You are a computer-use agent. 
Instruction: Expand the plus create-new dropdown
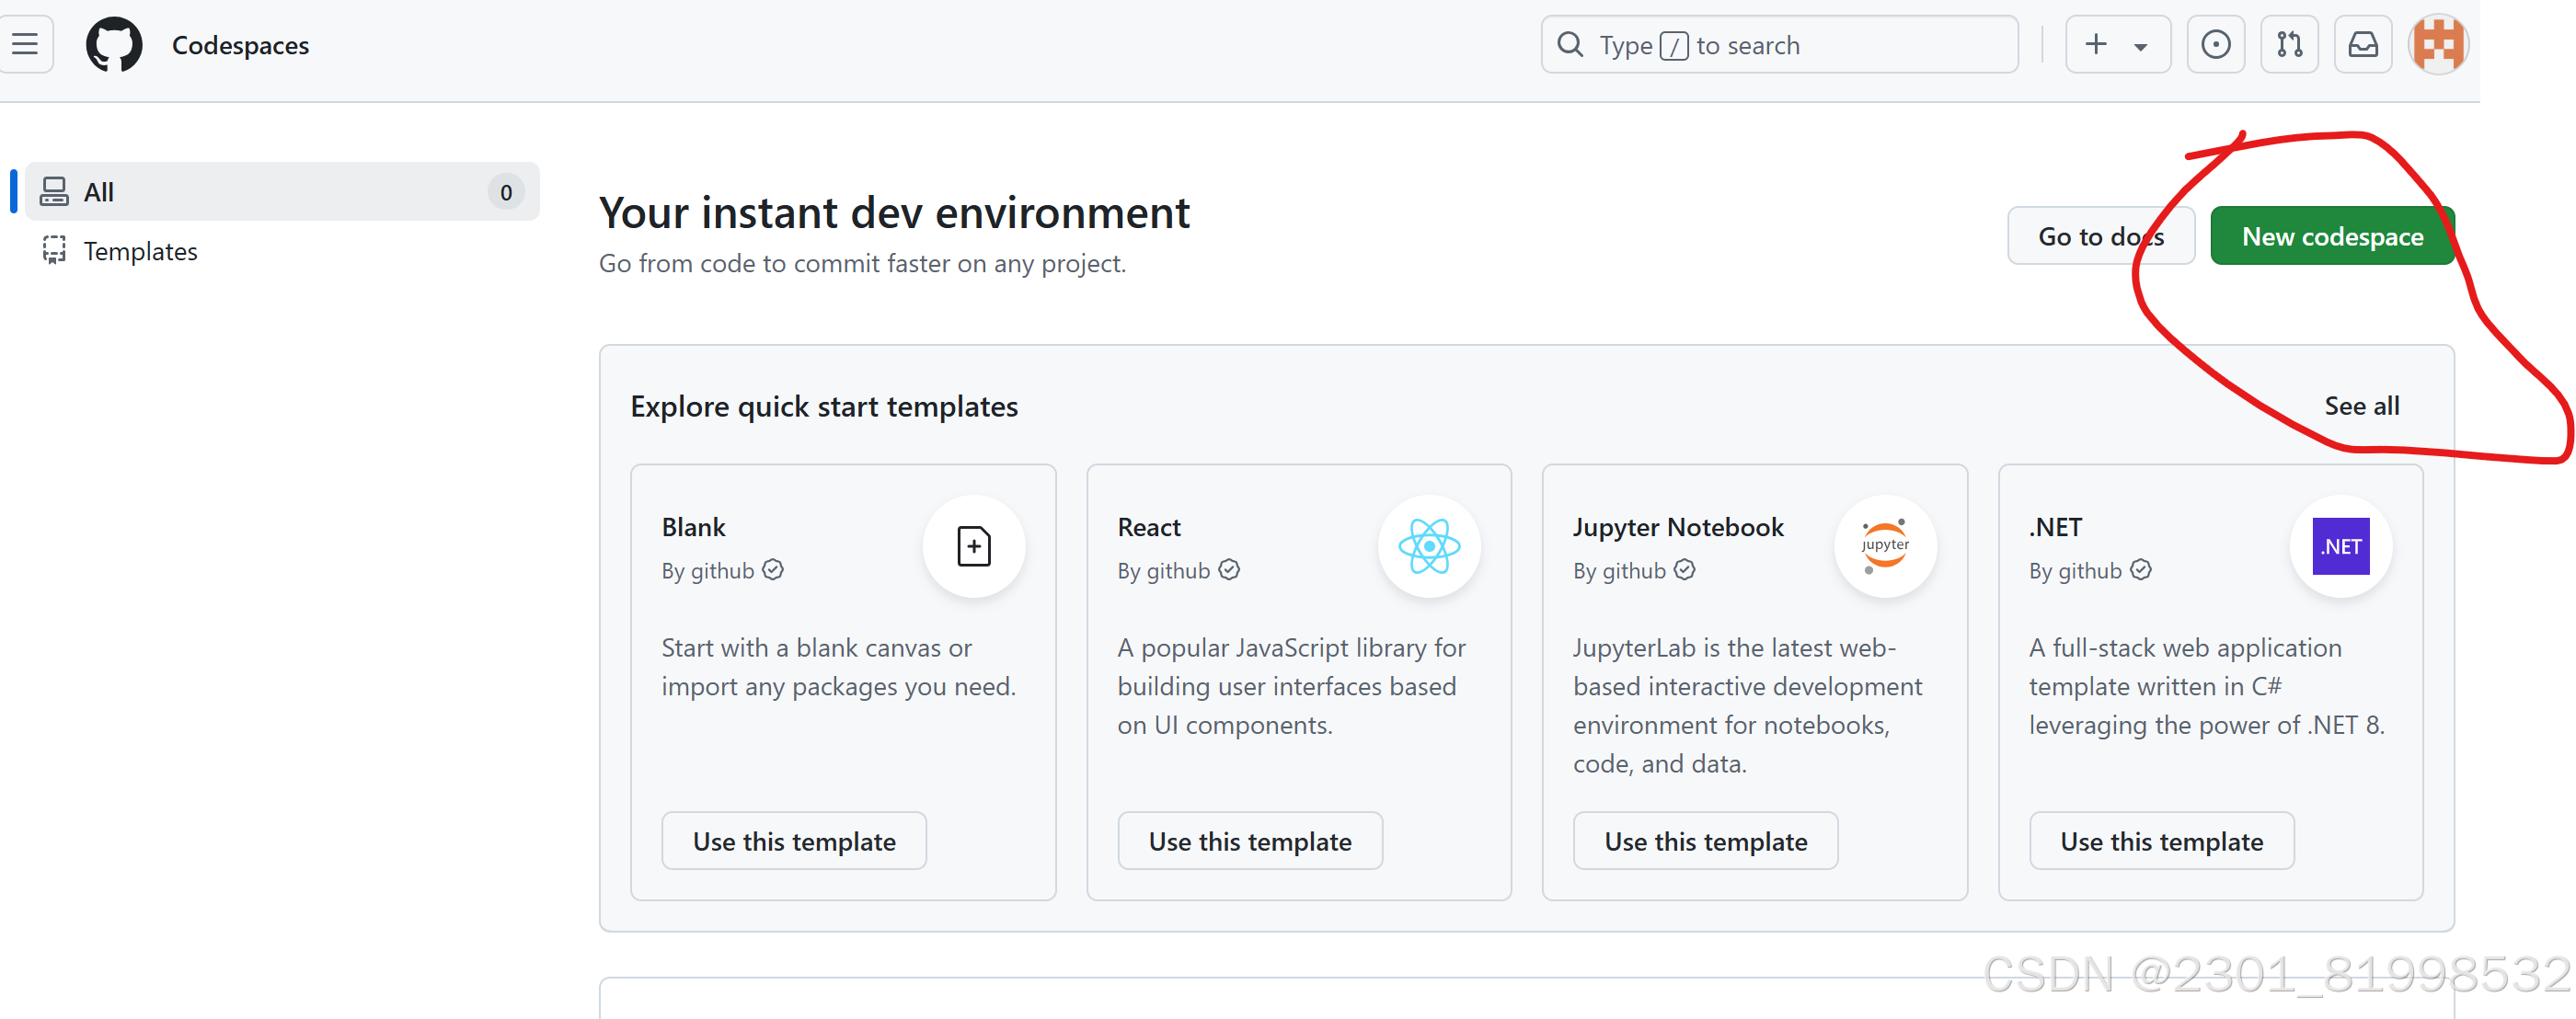[2117, 45]
